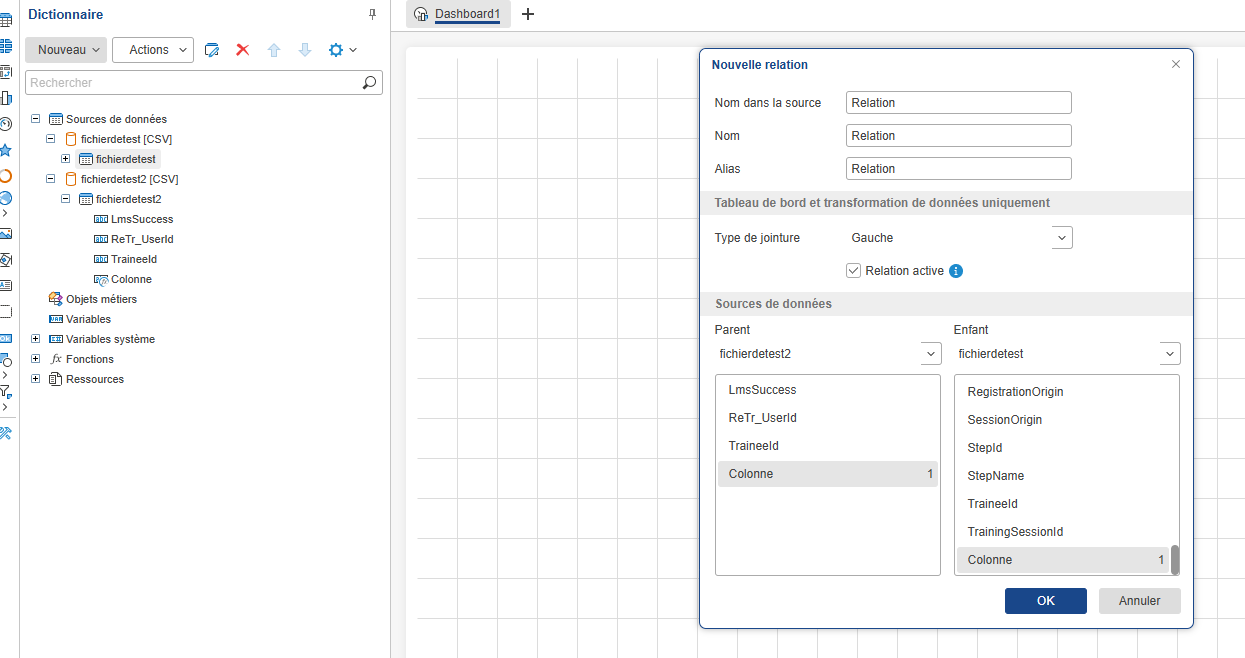Click the edit item icon in Dictionnaire toolbar
Viewport: 1245px width, 658px height.
(x=211, y=50)
